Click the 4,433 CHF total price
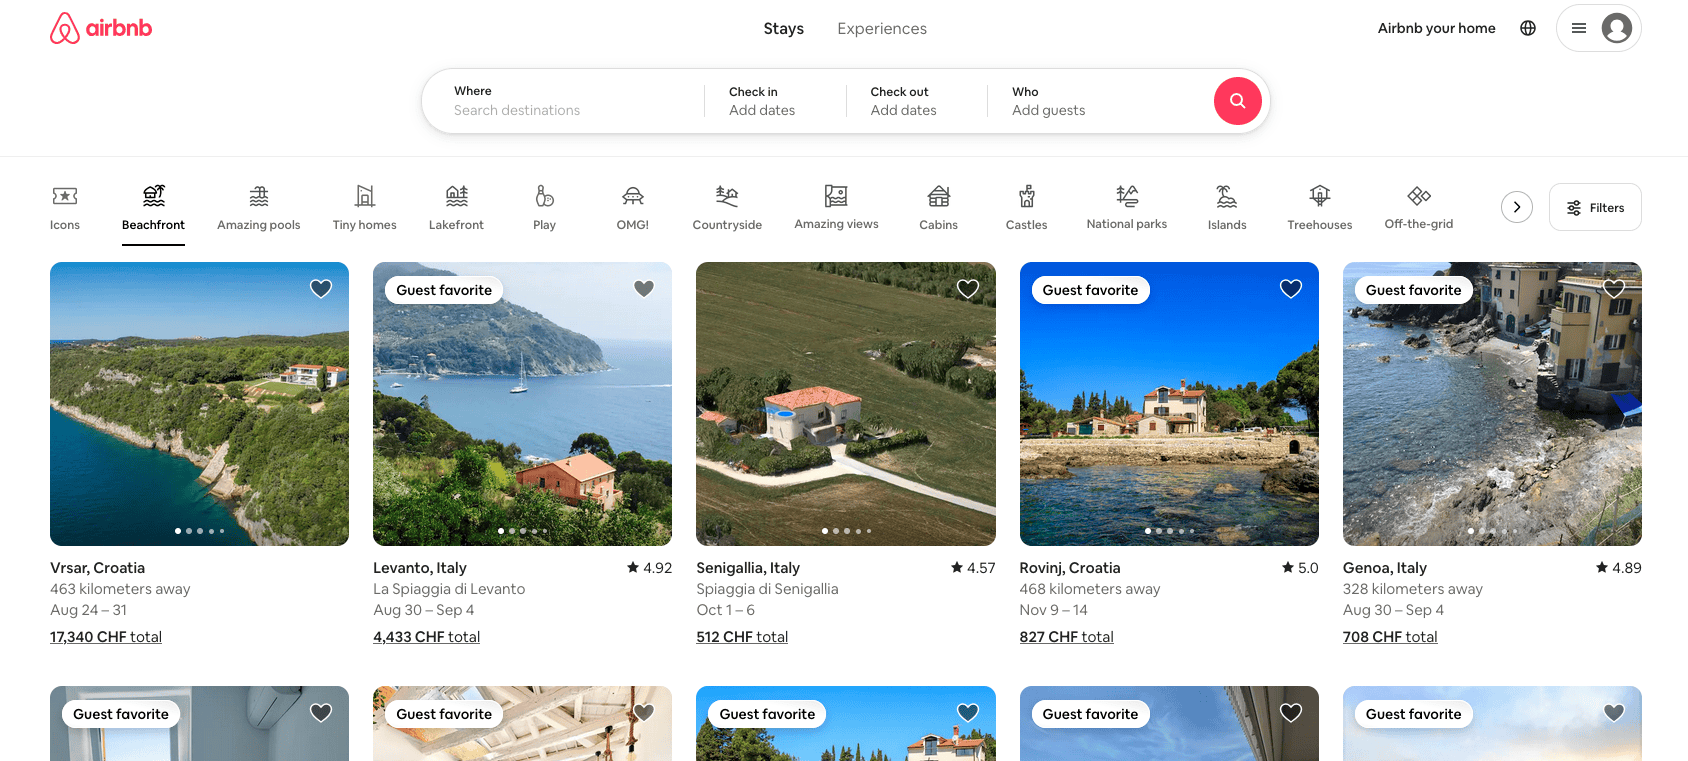The width and height of the screenshot is (1688, 761). (427, 637)
